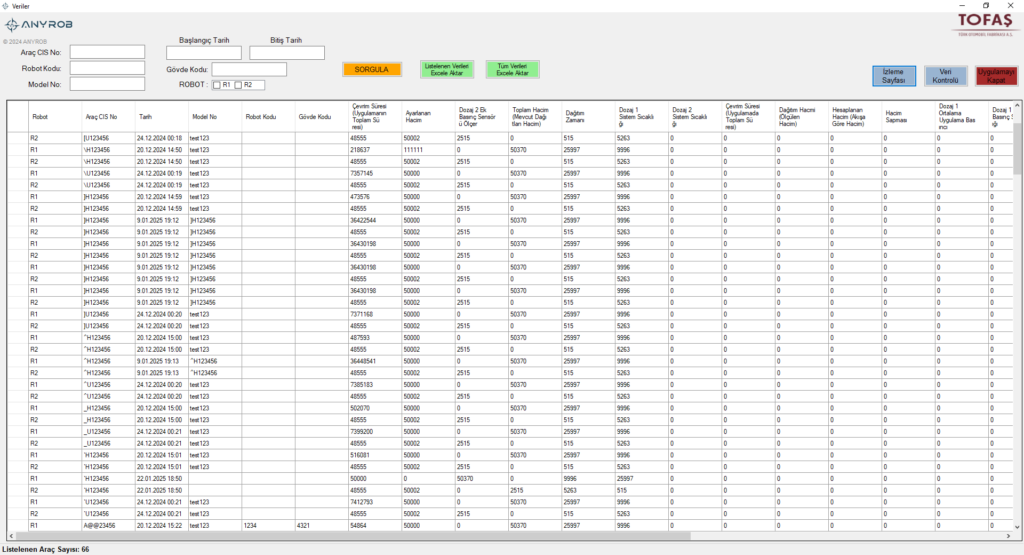Focus the Araç CIS No input field
Image resolution: width=1024 pixels, height=555 pixels.
pos(108,53)
